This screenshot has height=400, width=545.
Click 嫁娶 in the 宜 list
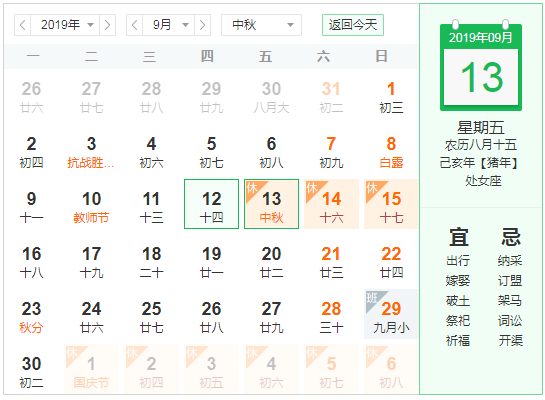point(458,280)
